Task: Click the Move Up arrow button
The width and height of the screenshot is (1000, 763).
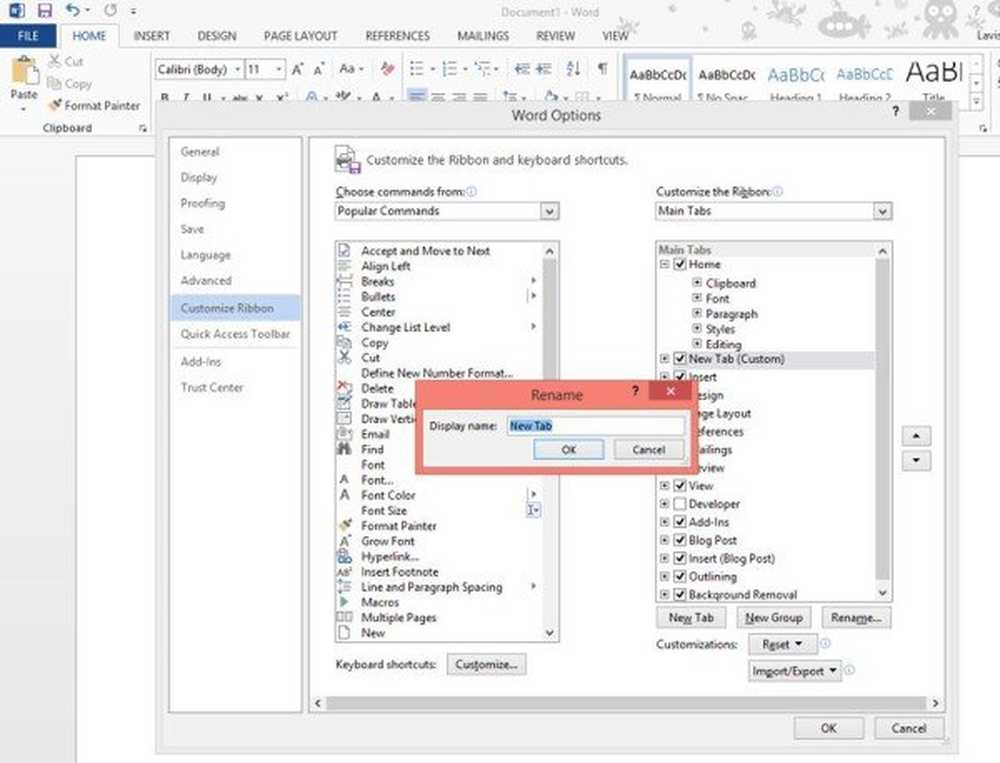Action: tap(916, 437)
